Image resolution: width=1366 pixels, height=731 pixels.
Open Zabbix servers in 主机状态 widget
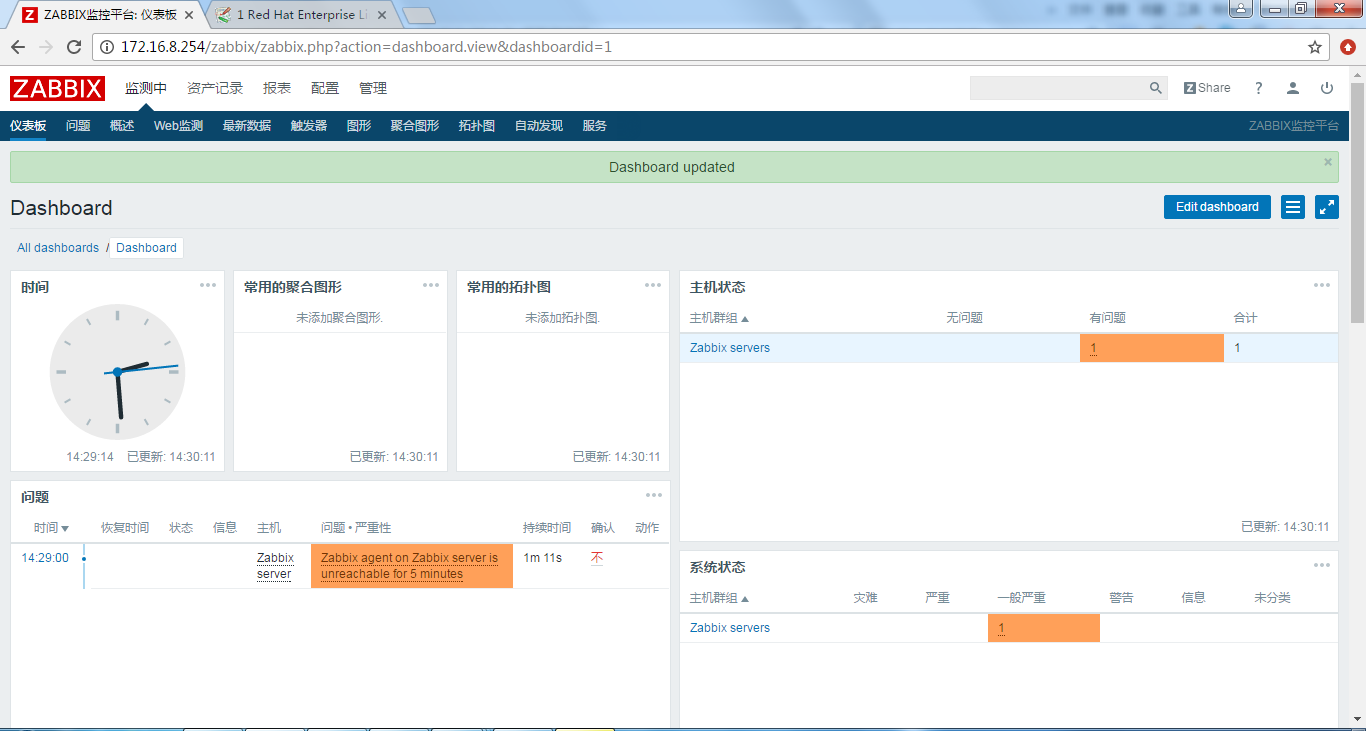[x=730, y=348]
